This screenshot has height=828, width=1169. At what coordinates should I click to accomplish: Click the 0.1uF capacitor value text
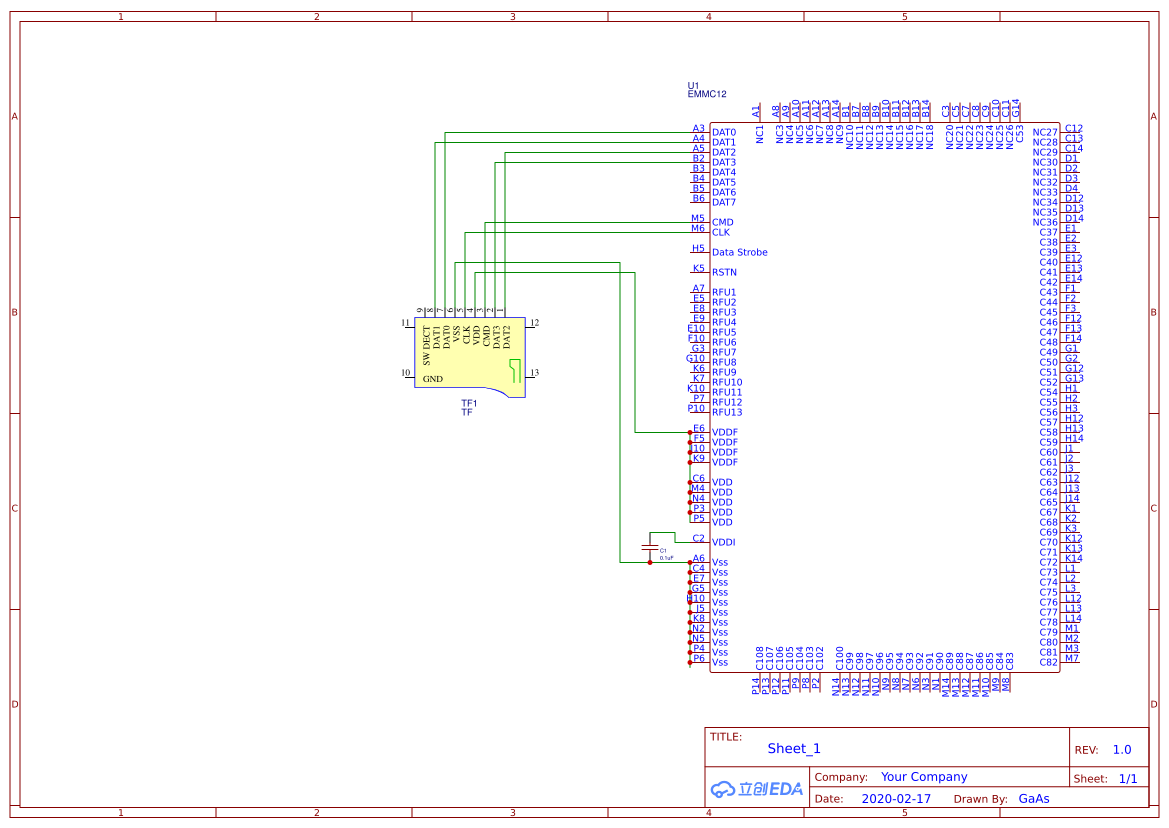tap(667, 558)
